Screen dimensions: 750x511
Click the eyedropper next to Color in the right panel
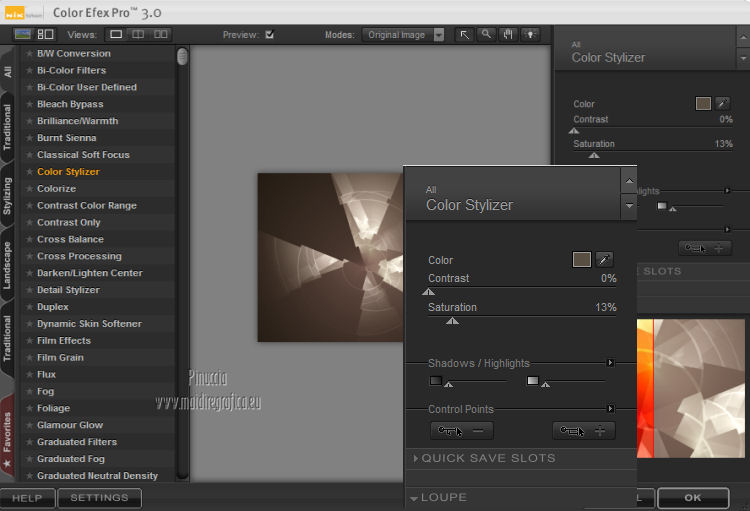click(x=723, y=103)
